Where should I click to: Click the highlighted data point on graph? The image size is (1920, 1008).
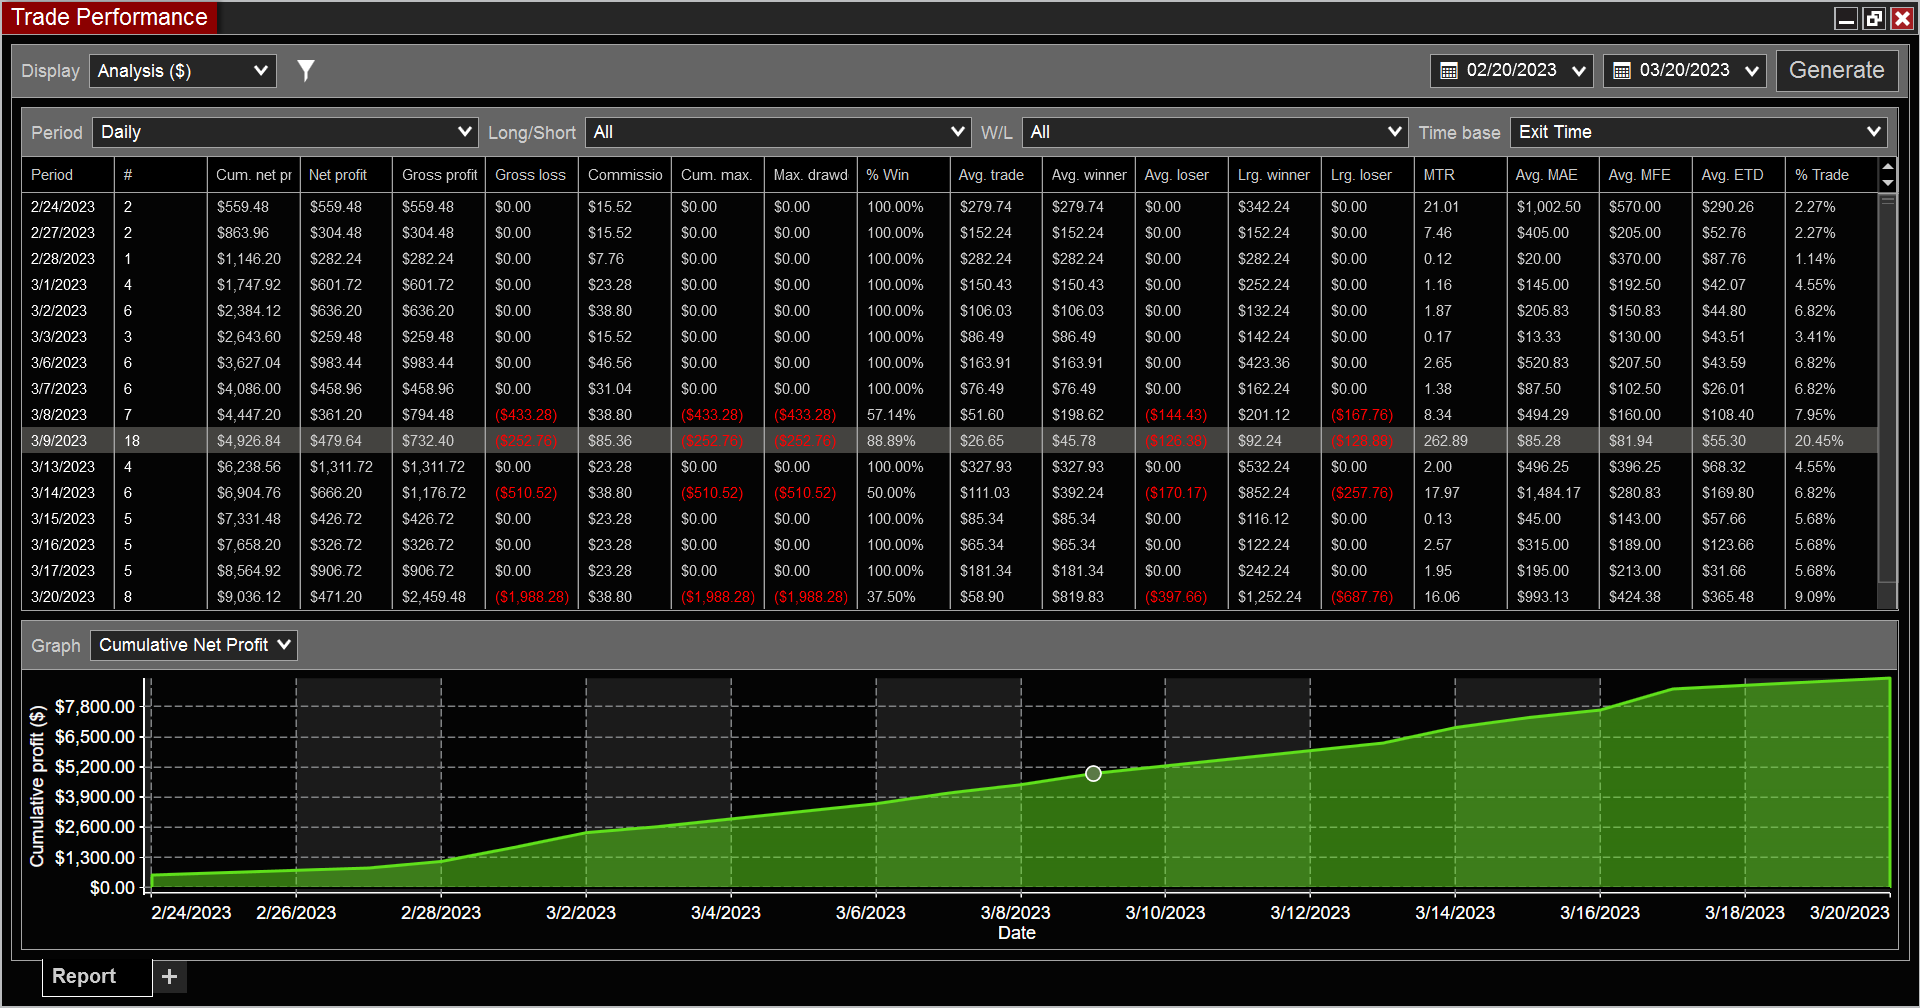(1093, 773)
